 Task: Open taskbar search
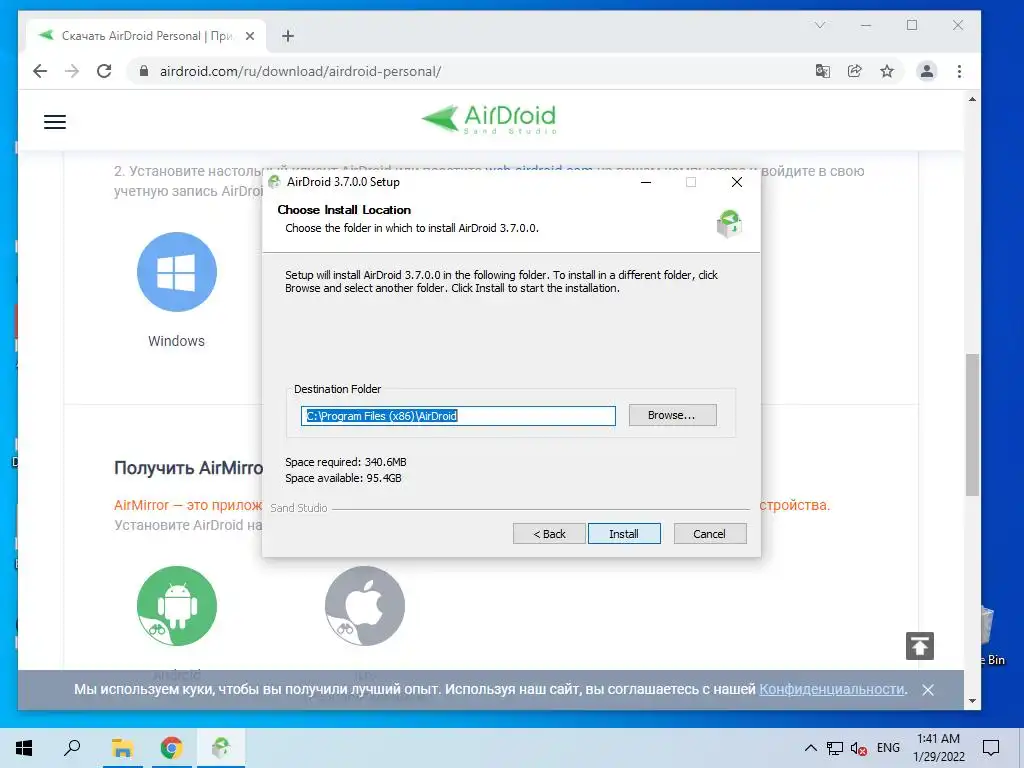(x=72, y=748)
